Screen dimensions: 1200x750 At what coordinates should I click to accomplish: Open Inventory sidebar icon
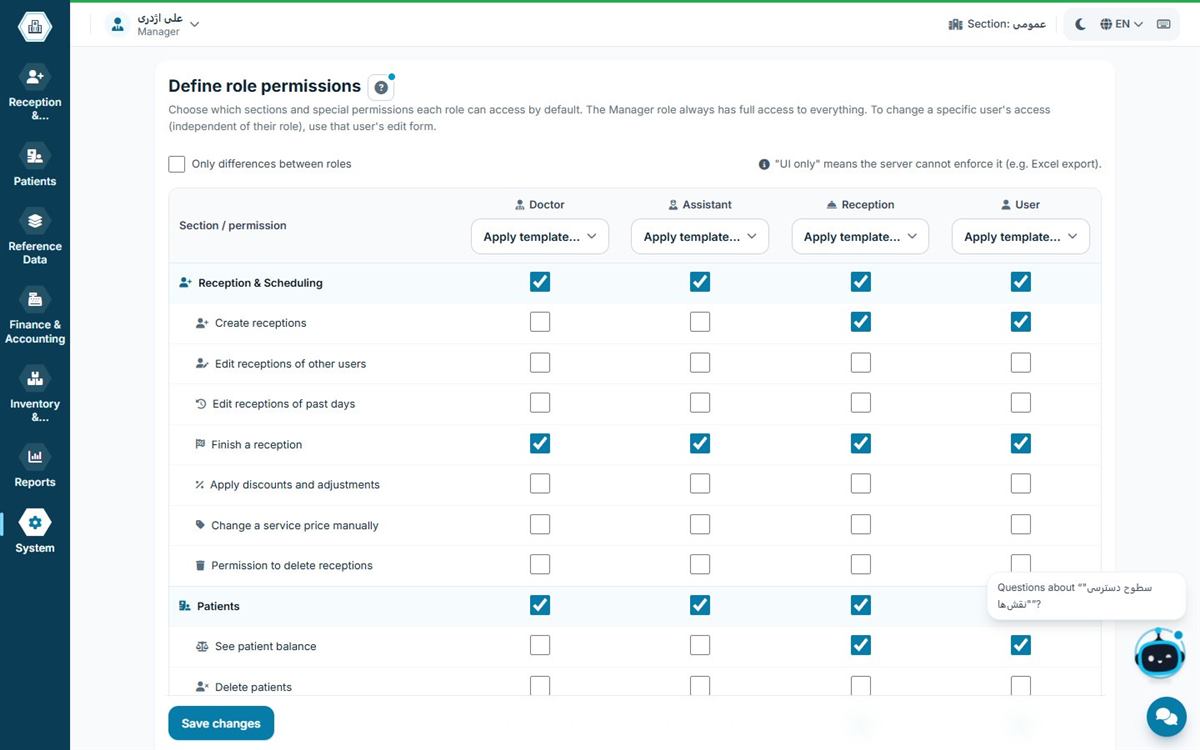pyautogui.click(x=35, y=379)
